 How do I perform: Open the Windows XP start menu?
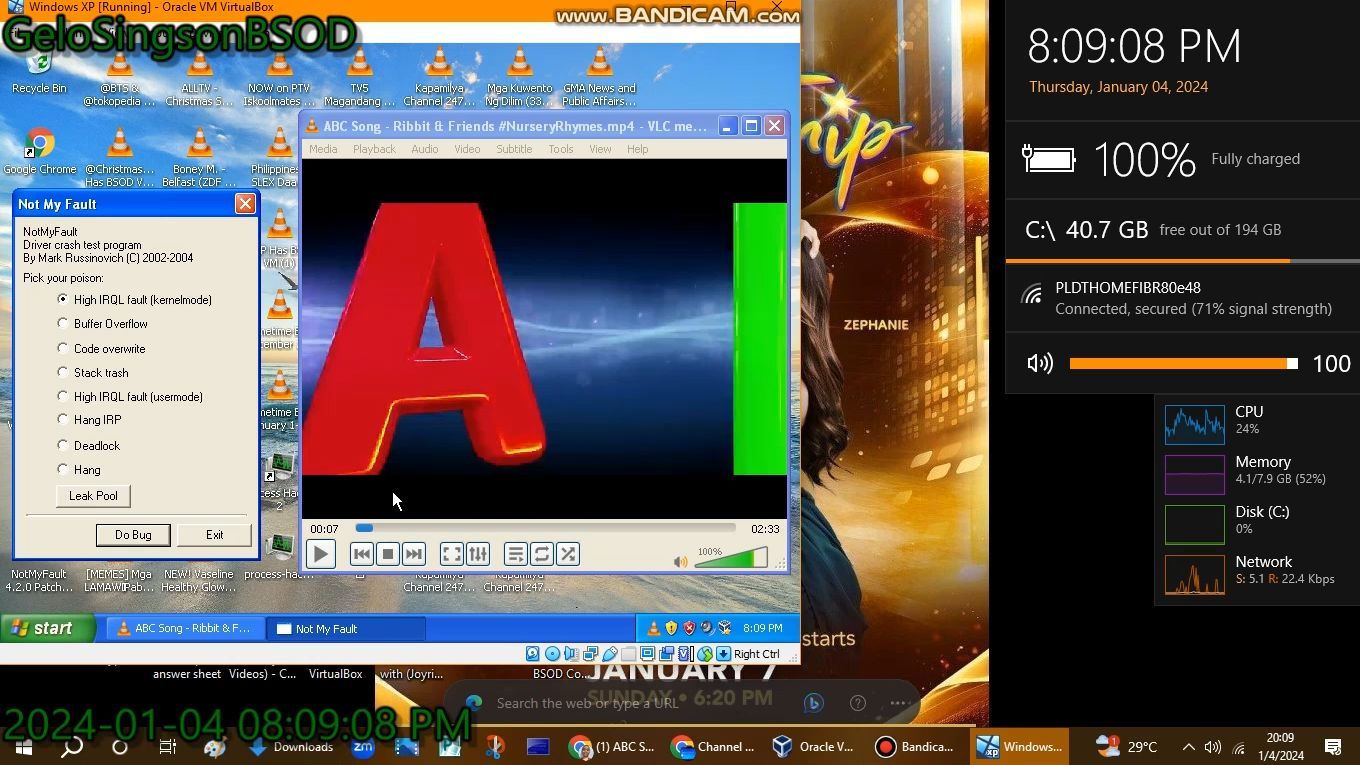48,628
